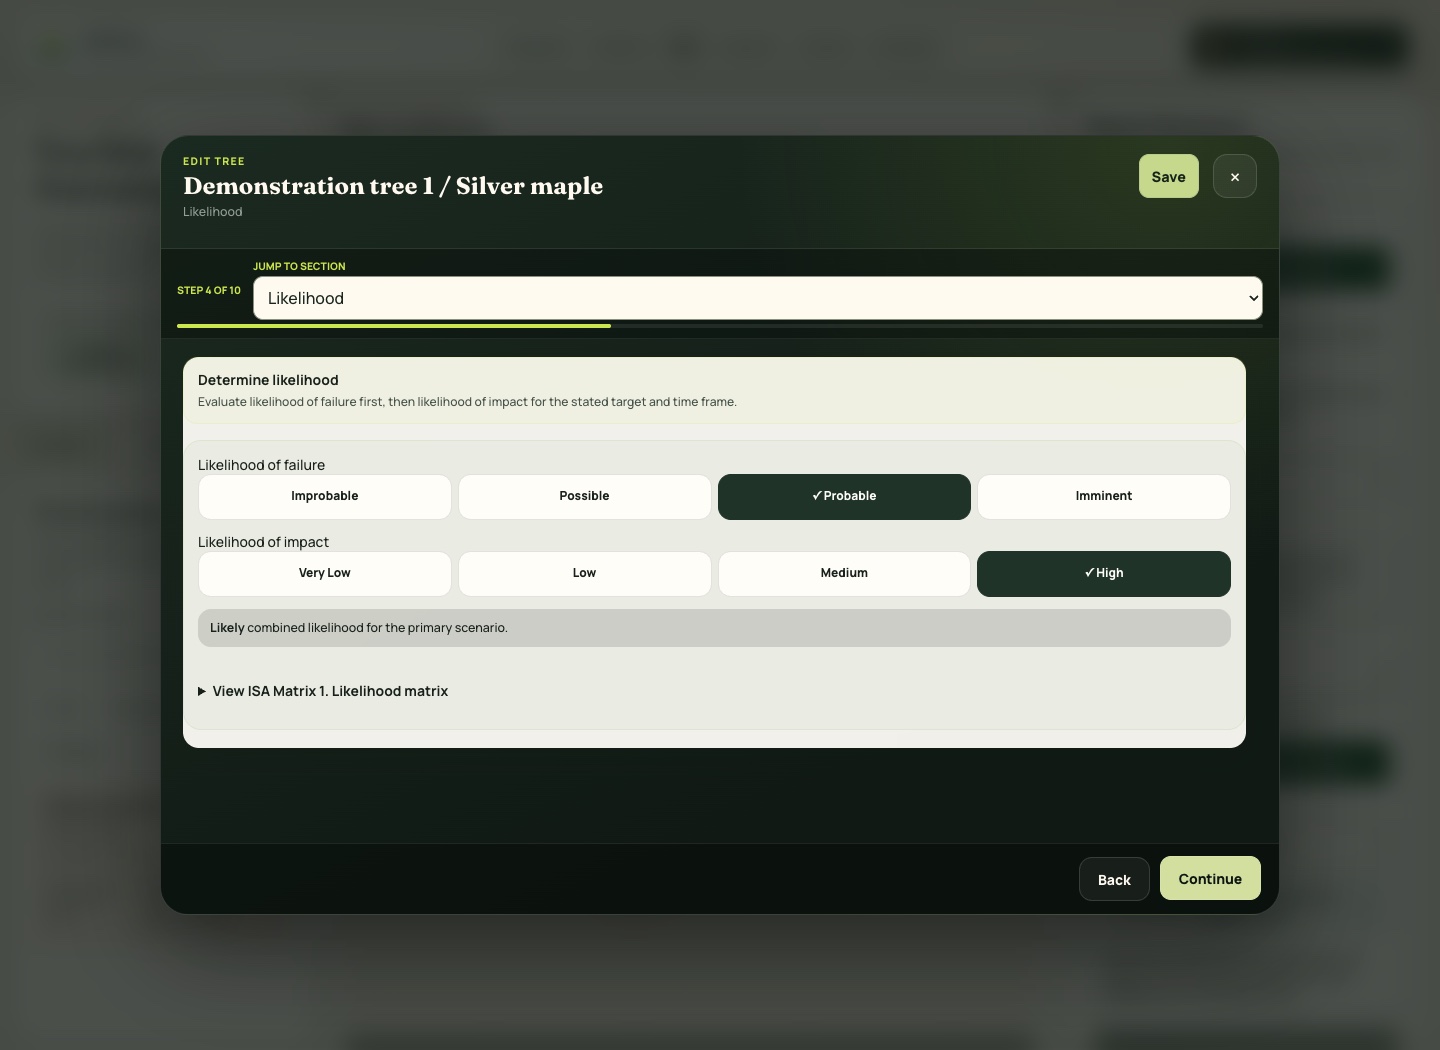
Task: Click the Likely combined likelihood summary
Action: (x=714, y=628)
